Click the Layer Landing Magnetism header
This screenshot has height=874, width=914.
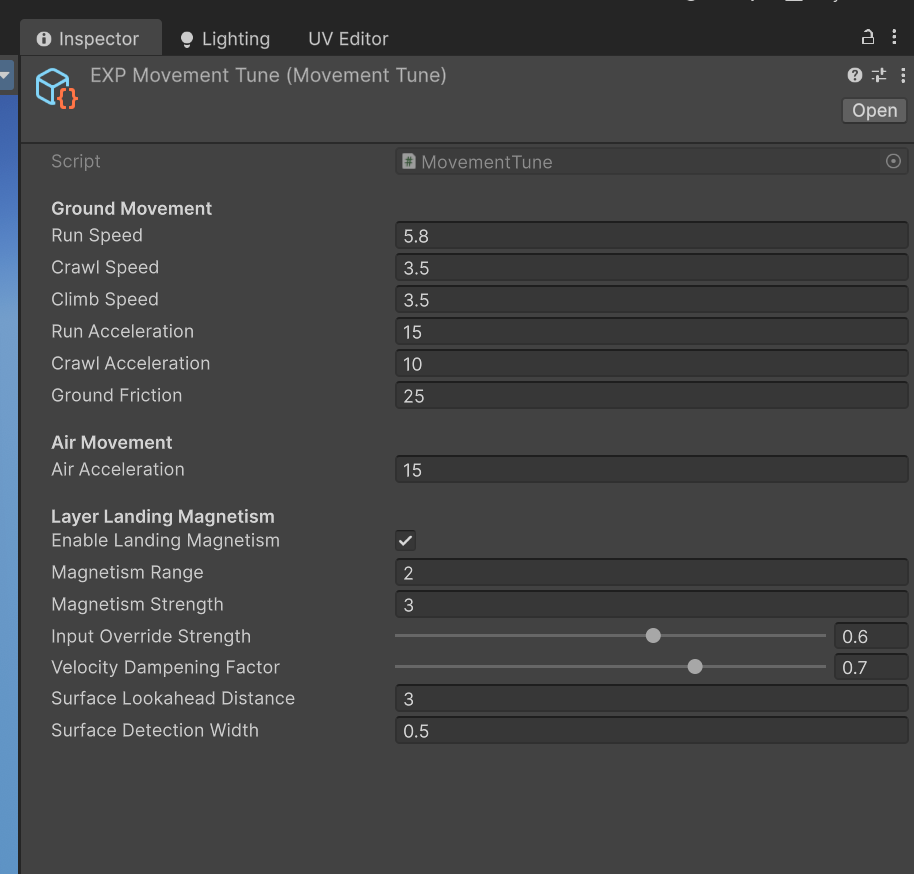point(163,517)
